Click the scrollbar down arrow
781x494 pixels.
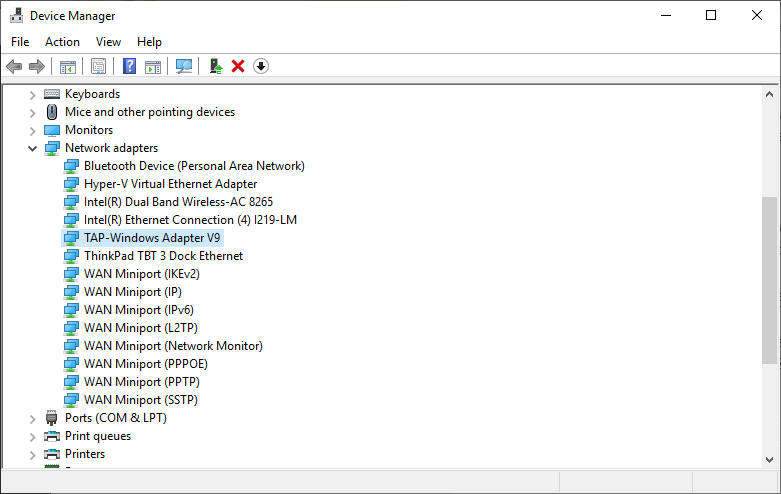click(x=769, y=460)
